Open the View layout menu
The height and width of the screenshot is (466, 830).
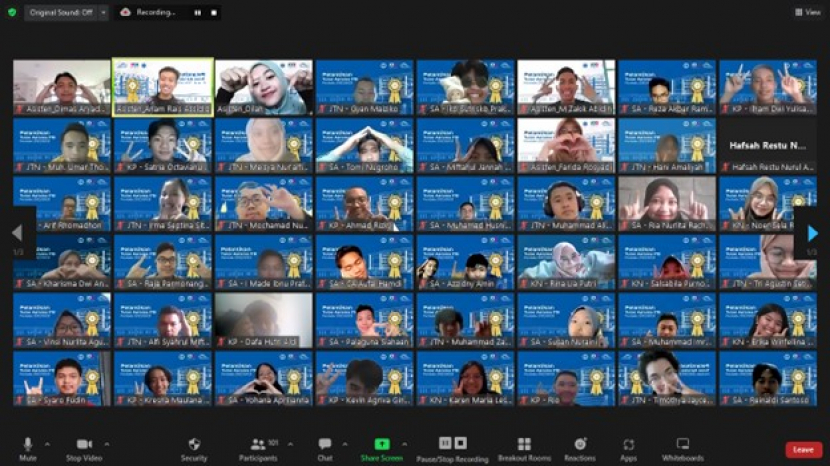click(x=808, y=12)
